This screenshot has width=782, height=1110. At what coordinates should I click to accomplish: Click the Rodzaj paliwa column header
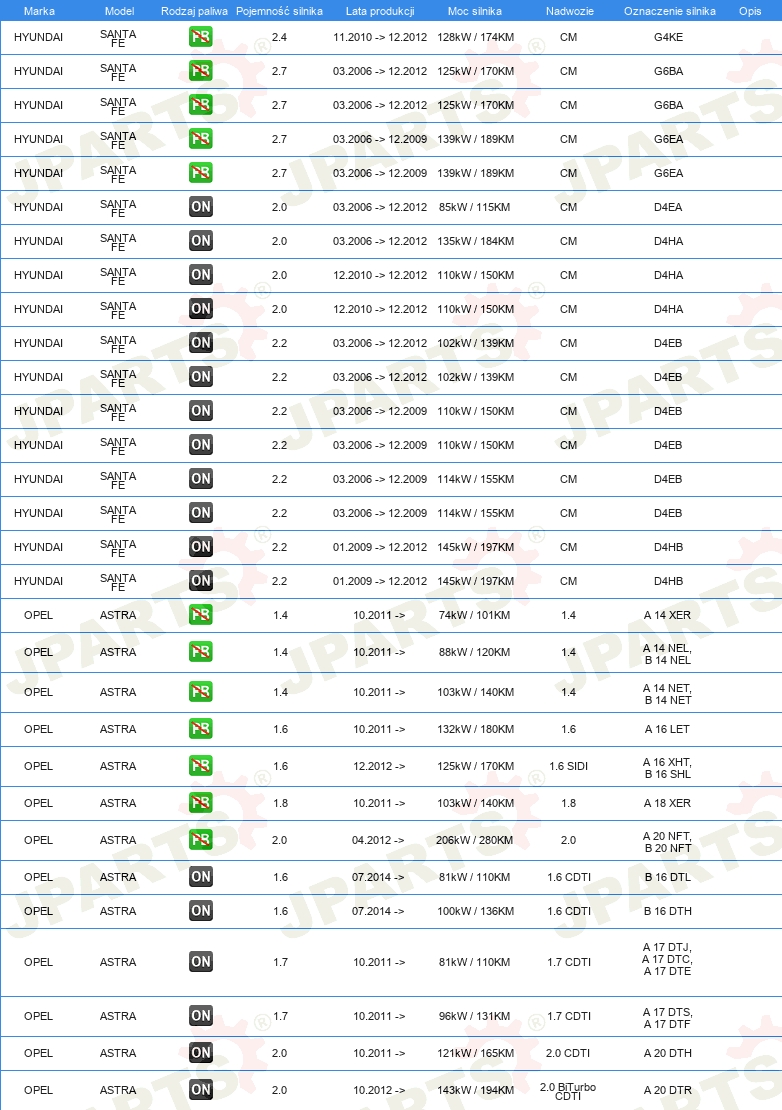[195, 11]
